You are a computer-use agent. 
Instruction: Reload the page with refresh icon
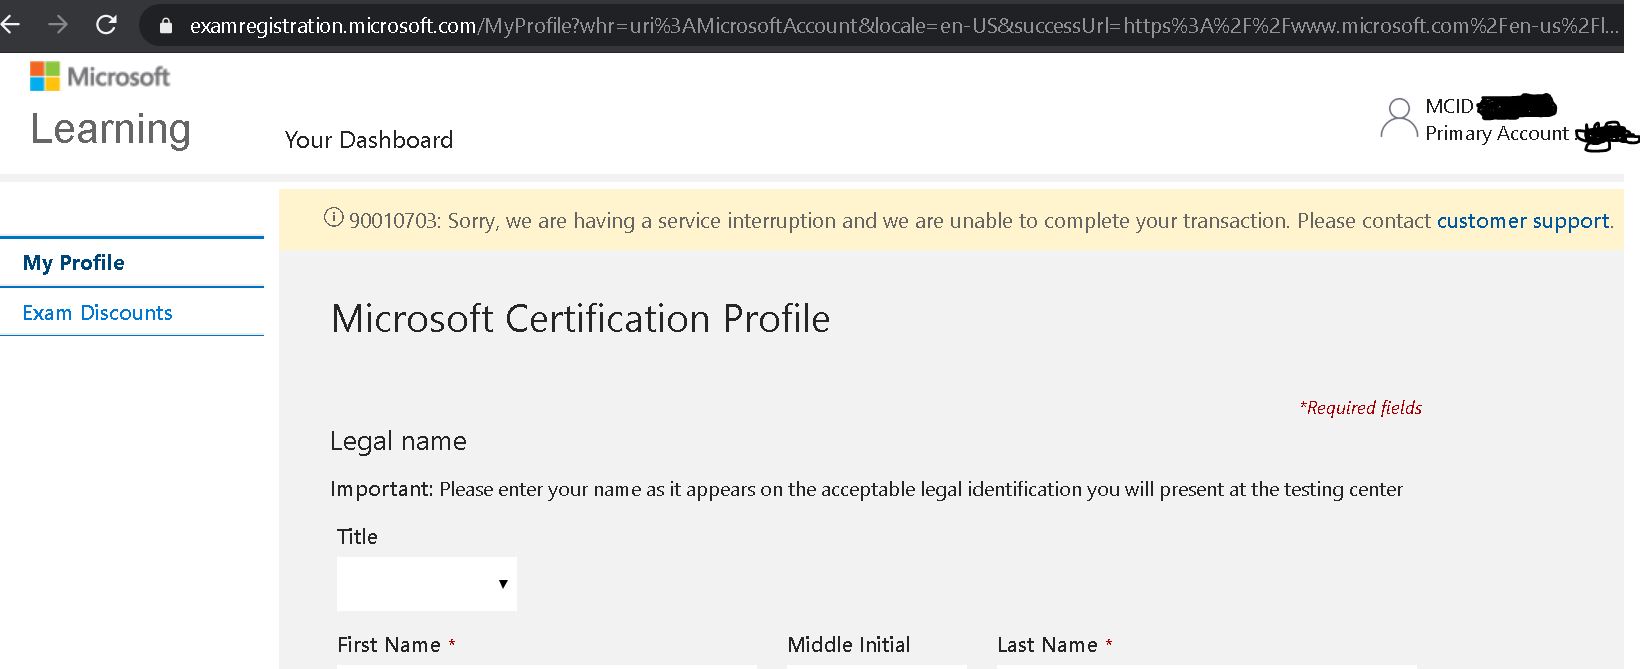106,24
